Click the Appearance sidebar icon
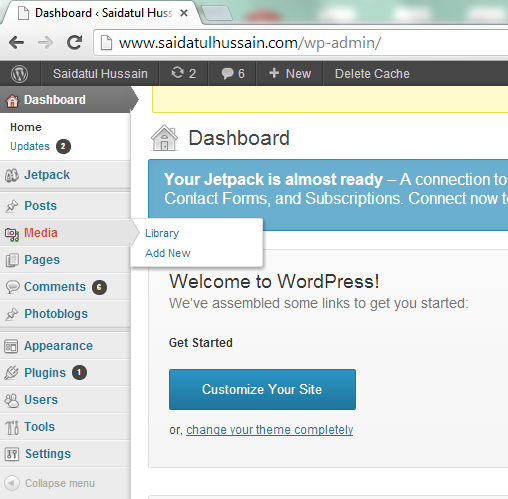This screenshot has width=508, height=499. [x=11, y=346]
